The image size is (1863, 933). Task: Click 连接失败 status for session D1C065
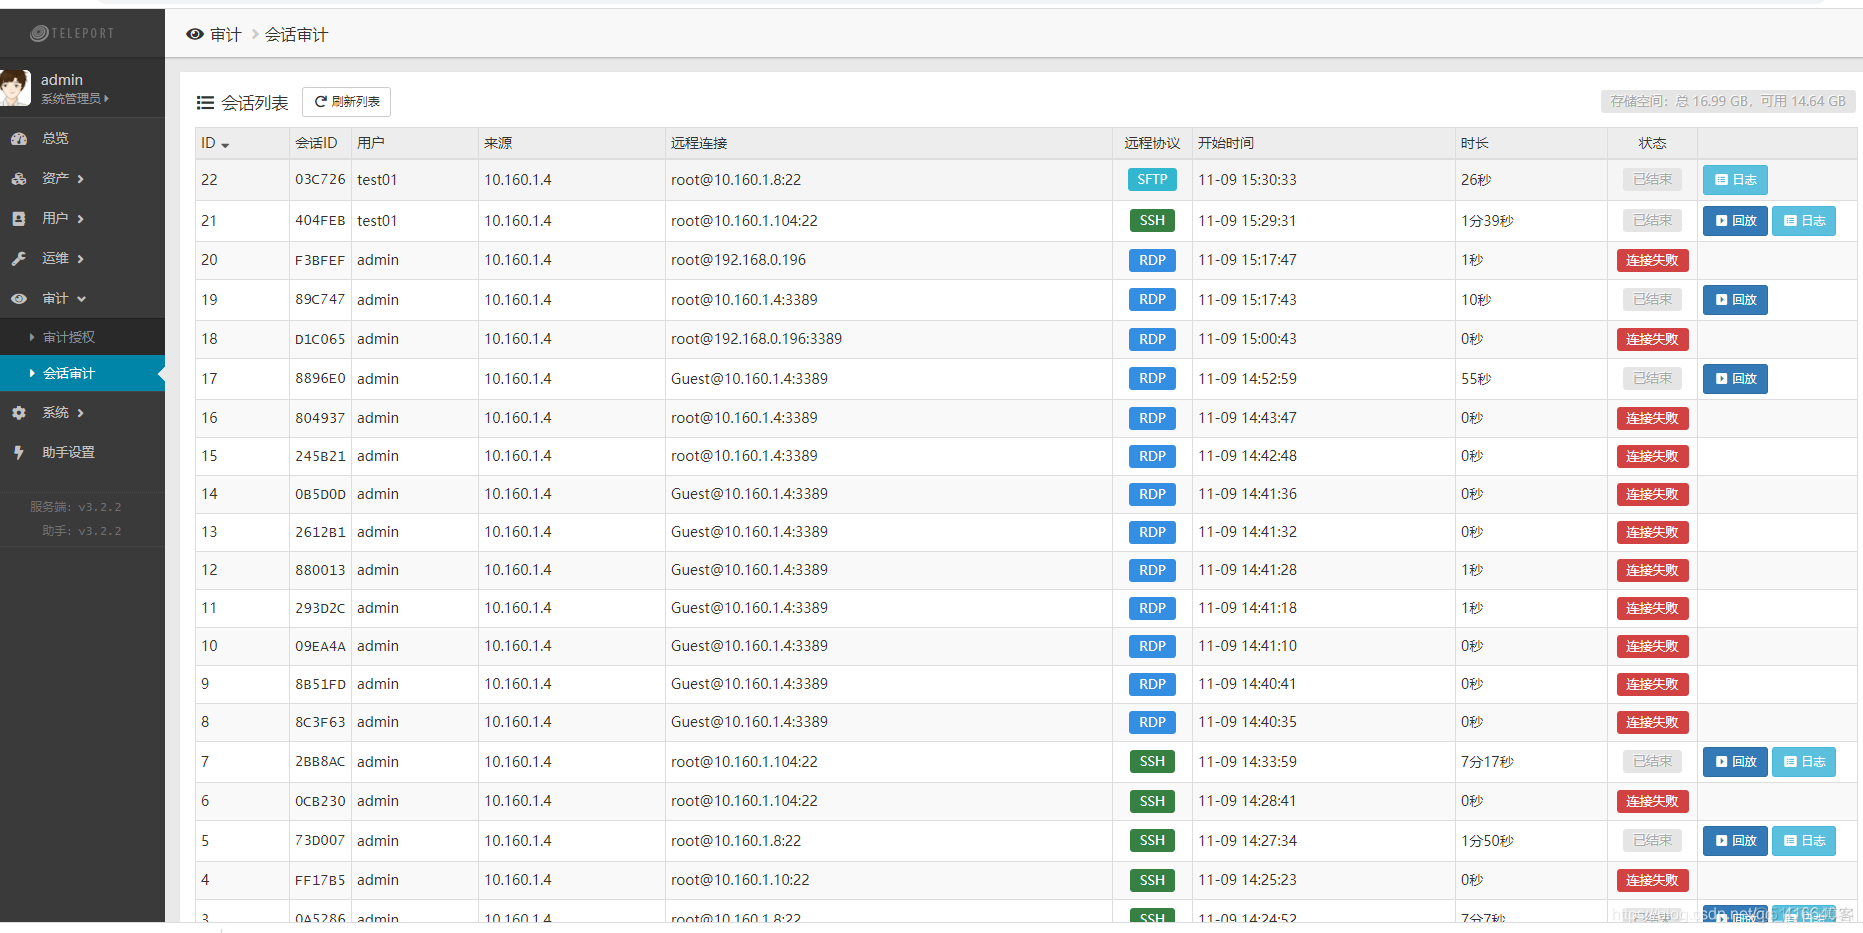(1652, 339)
